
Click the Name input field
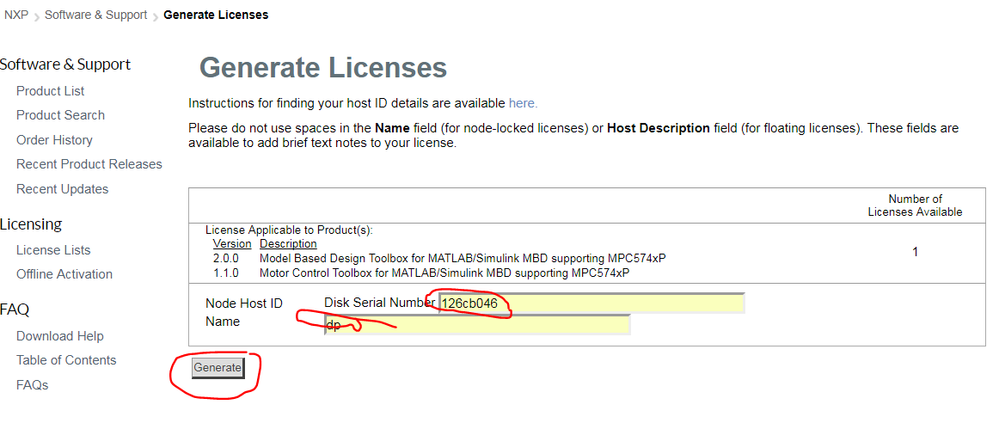pos(477,324)
